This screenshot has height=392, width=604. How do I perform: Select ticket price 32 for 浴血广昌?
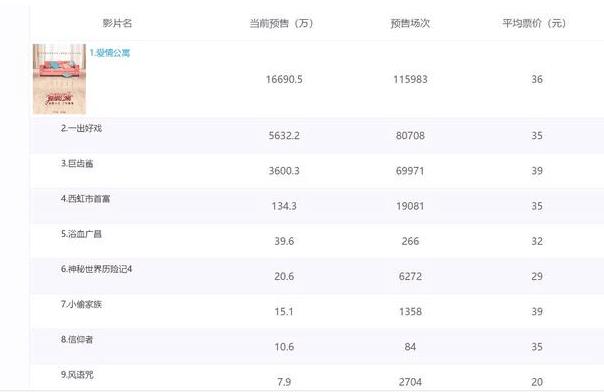(x=537, y=241)
